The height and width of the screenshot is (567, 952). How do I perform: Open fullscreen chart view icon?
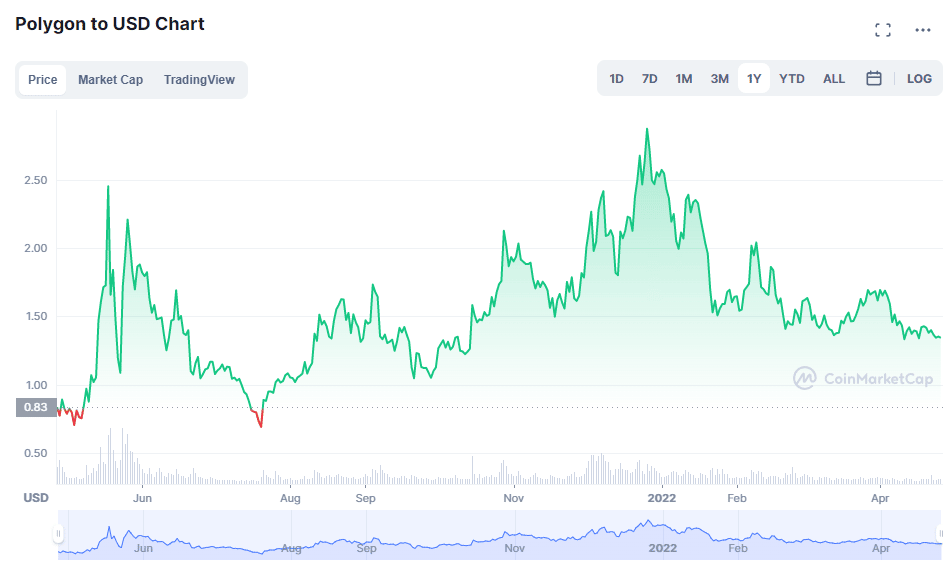(x=883, y=30)
